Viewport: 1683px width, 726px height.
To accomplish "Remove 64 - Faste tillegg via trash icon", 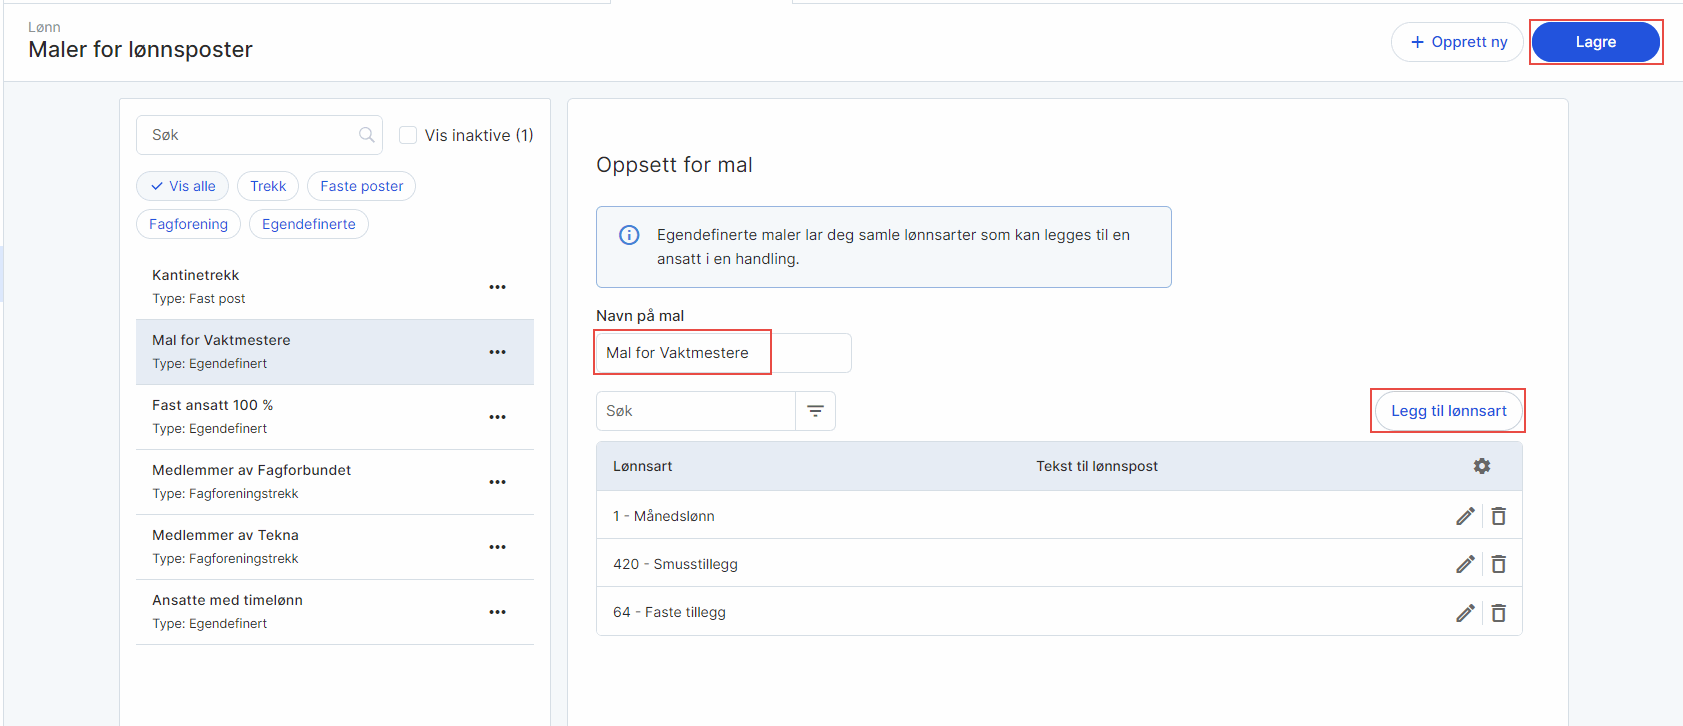I will [x=1498, y=613].
